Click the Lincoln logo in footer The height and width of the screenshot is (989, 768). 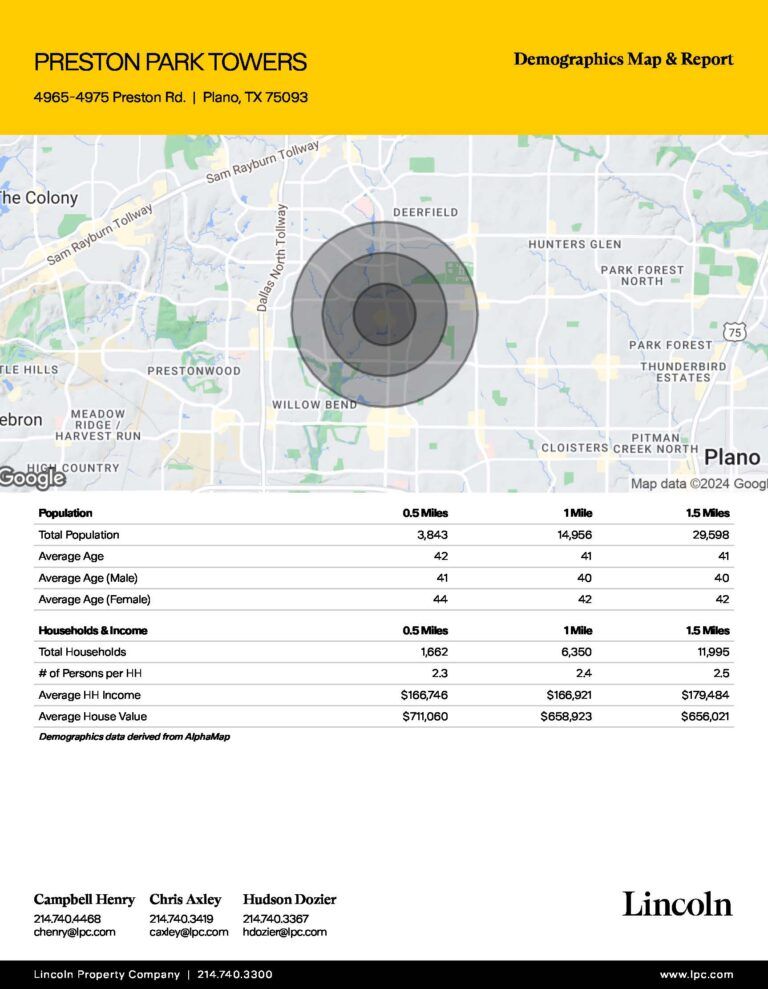(x=677, y=904)
